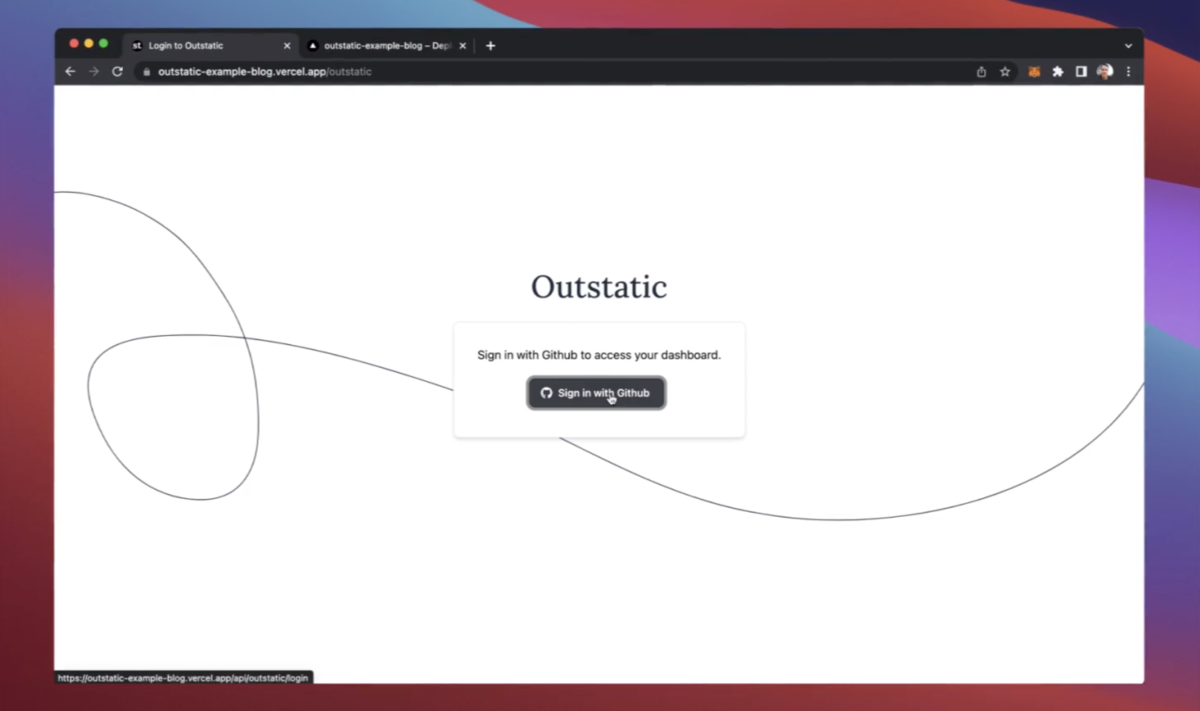Click the browser profile avatar

[1104, 71]
